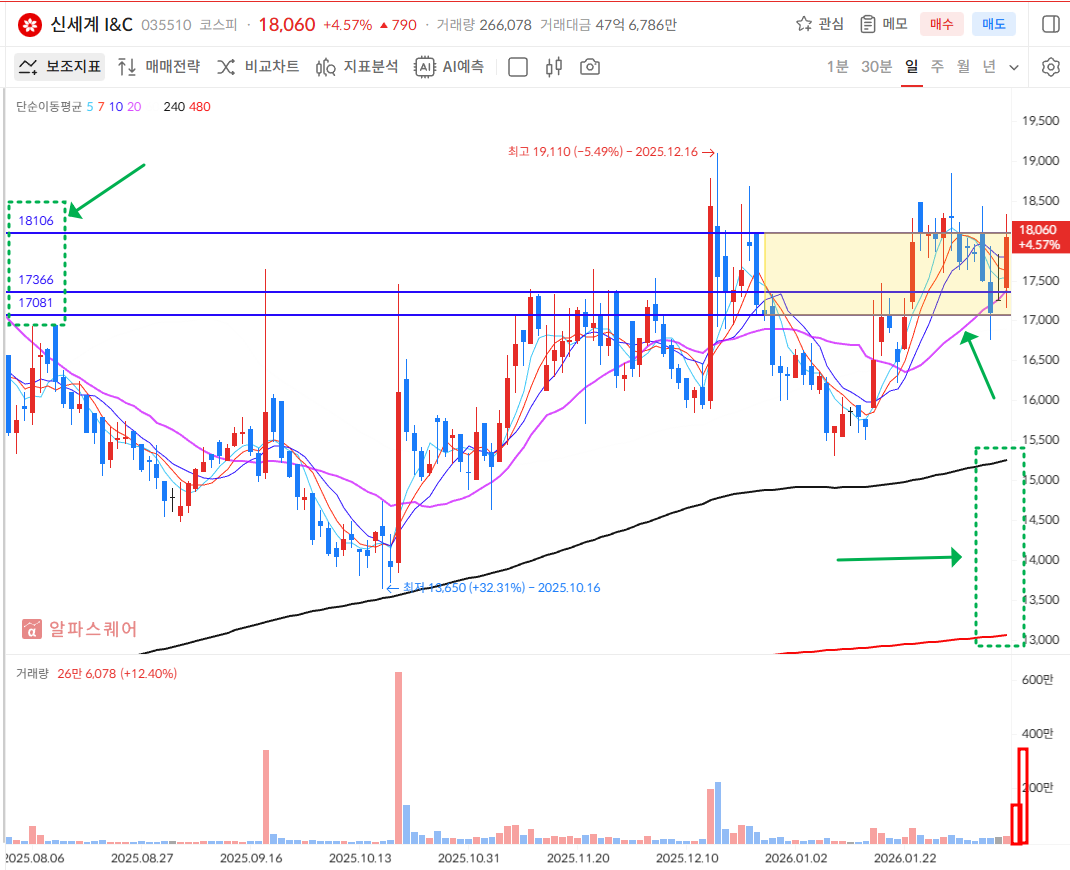Open chart settings gear icon
This screenshot has height=870, width=1070.
[x=1050, y=67]
